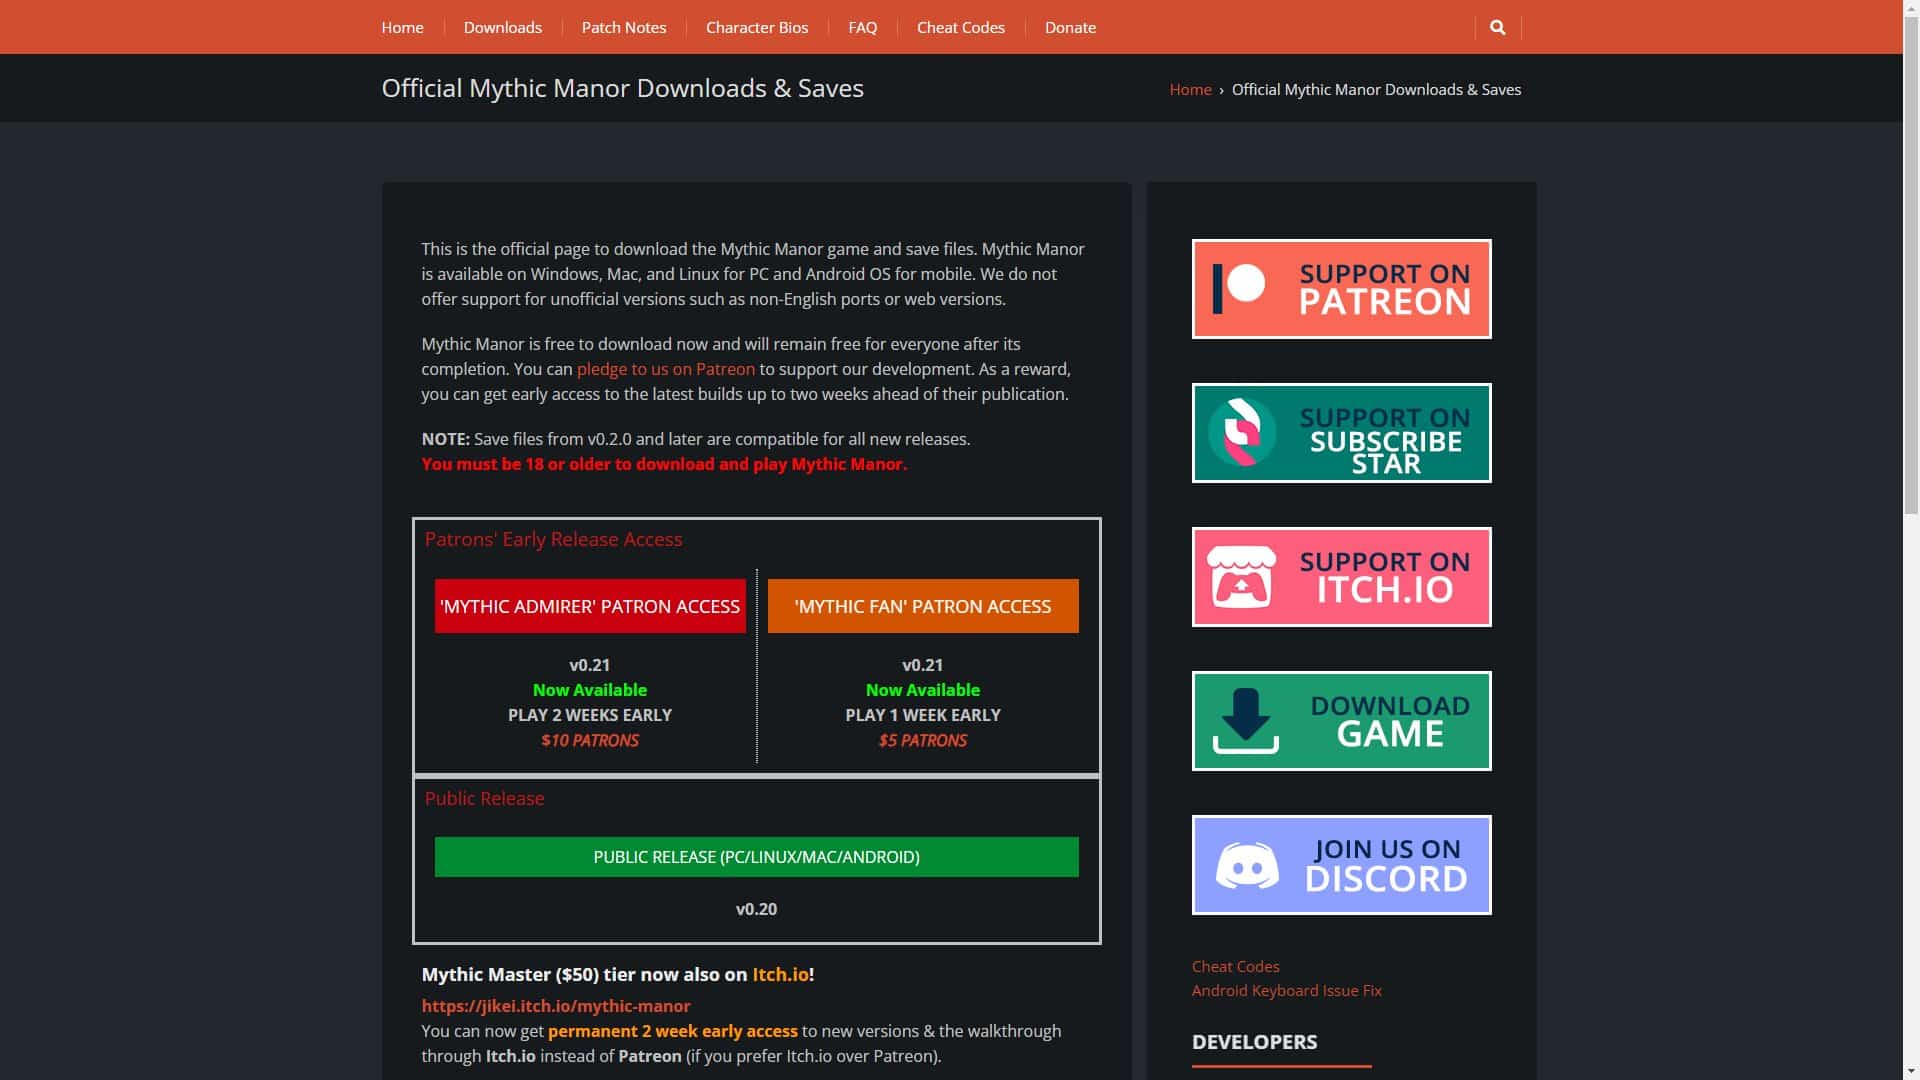This screenshot has height=1080, width=1920.
Task: Click the vertical page scrollbar thumb
Action: [1911, 265]
